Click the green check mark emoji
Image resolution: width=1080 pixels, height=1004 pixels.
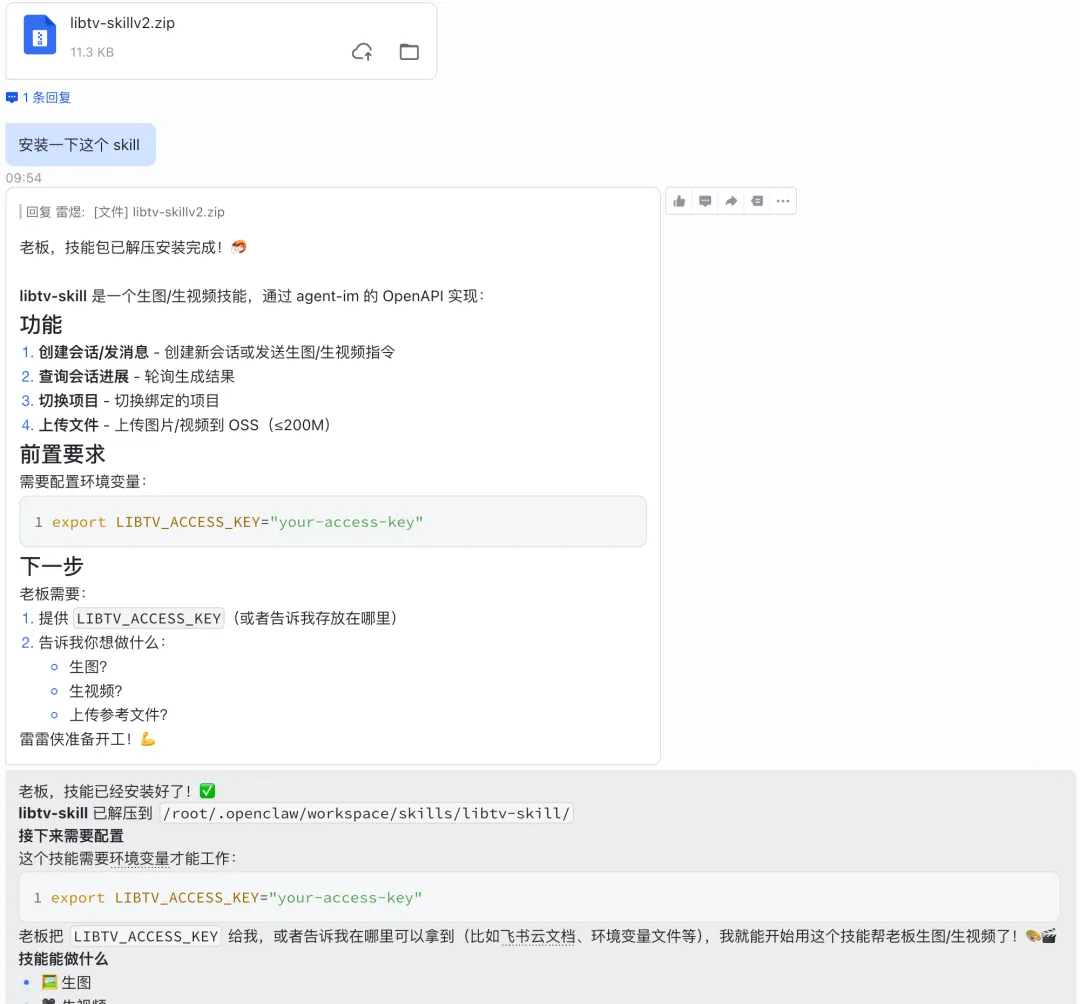point(207,791)
